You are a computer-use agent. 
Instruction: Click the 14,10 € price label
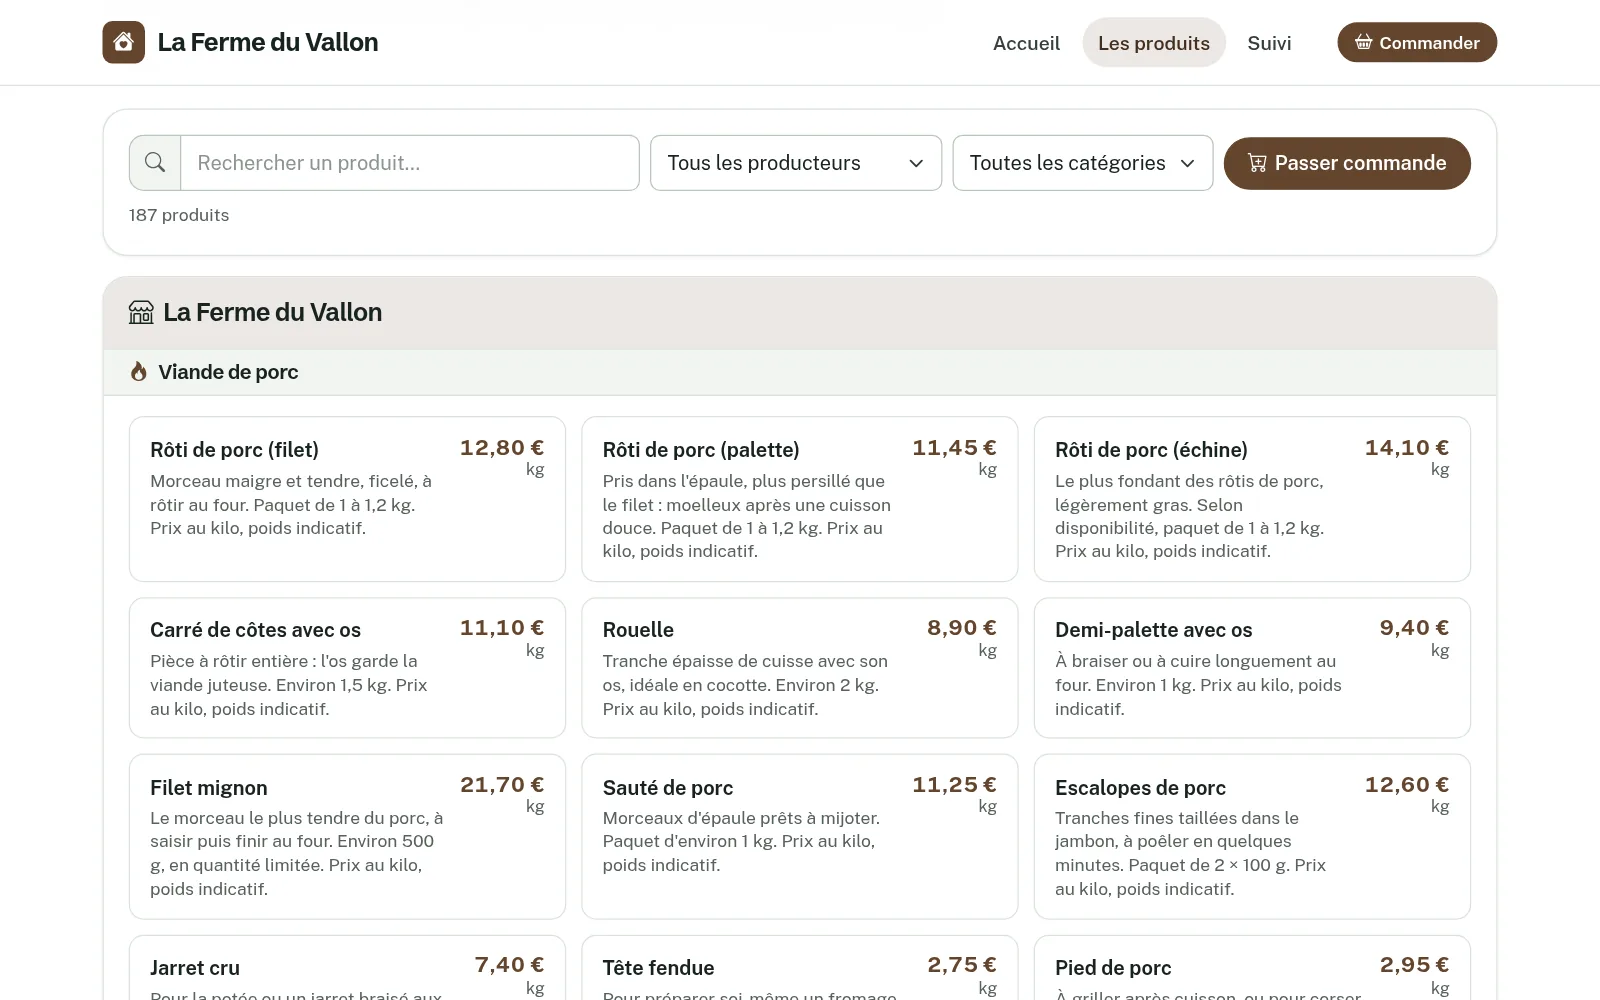[1407, 448]
